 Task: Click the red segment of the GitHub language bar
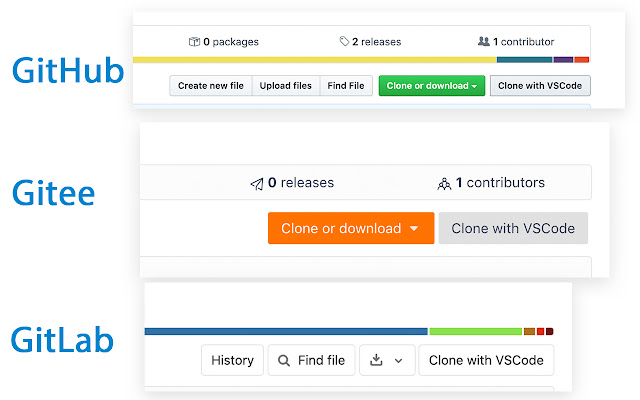click(x=582, y=60)
